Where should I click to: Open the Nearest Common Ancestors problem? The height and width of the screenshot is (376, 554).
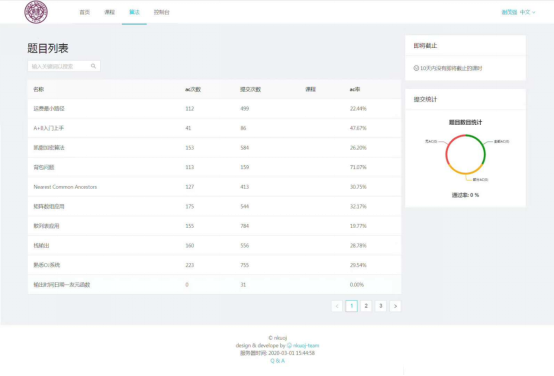(65, 187)
